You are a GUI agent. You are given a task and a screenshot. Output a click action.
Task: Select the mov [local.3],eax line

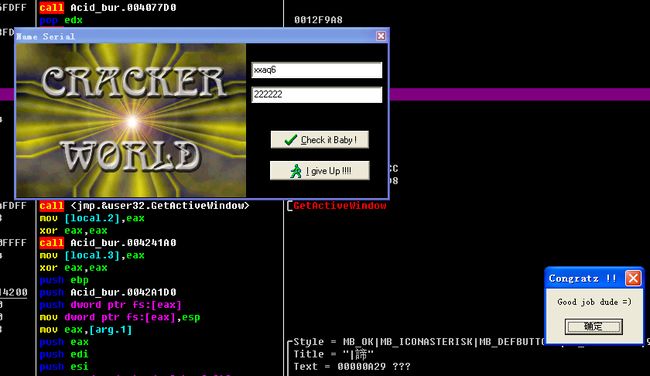tap(92, 255)
